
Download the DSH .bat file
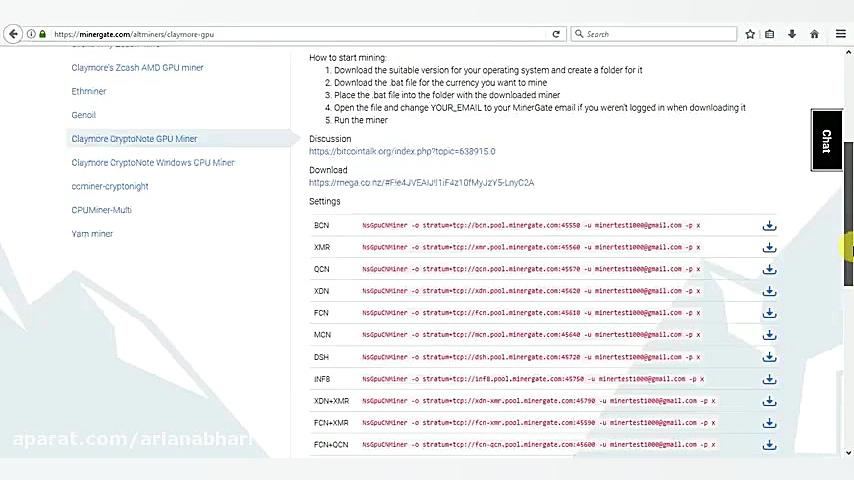coord(769,357)
